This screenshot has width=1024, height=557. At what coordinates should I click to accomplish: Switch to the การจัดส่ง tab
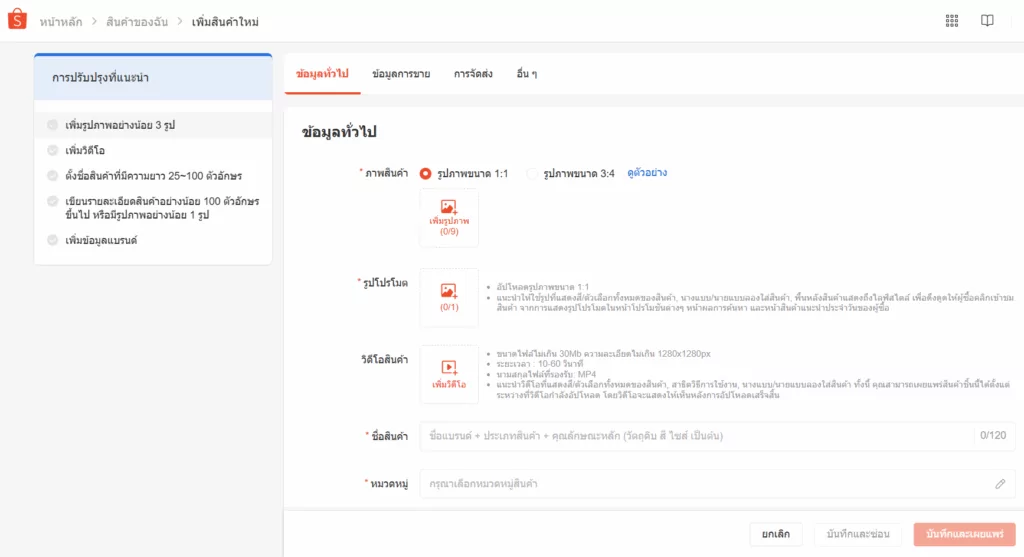473,74
